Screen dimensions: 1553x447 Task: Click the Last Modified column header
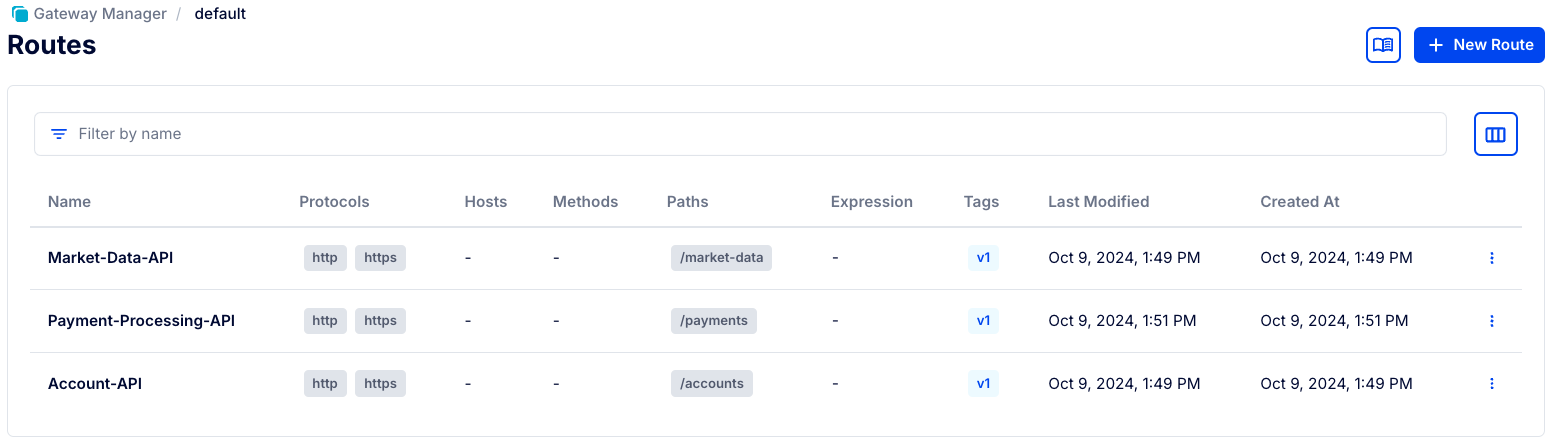click(1098, 202)
